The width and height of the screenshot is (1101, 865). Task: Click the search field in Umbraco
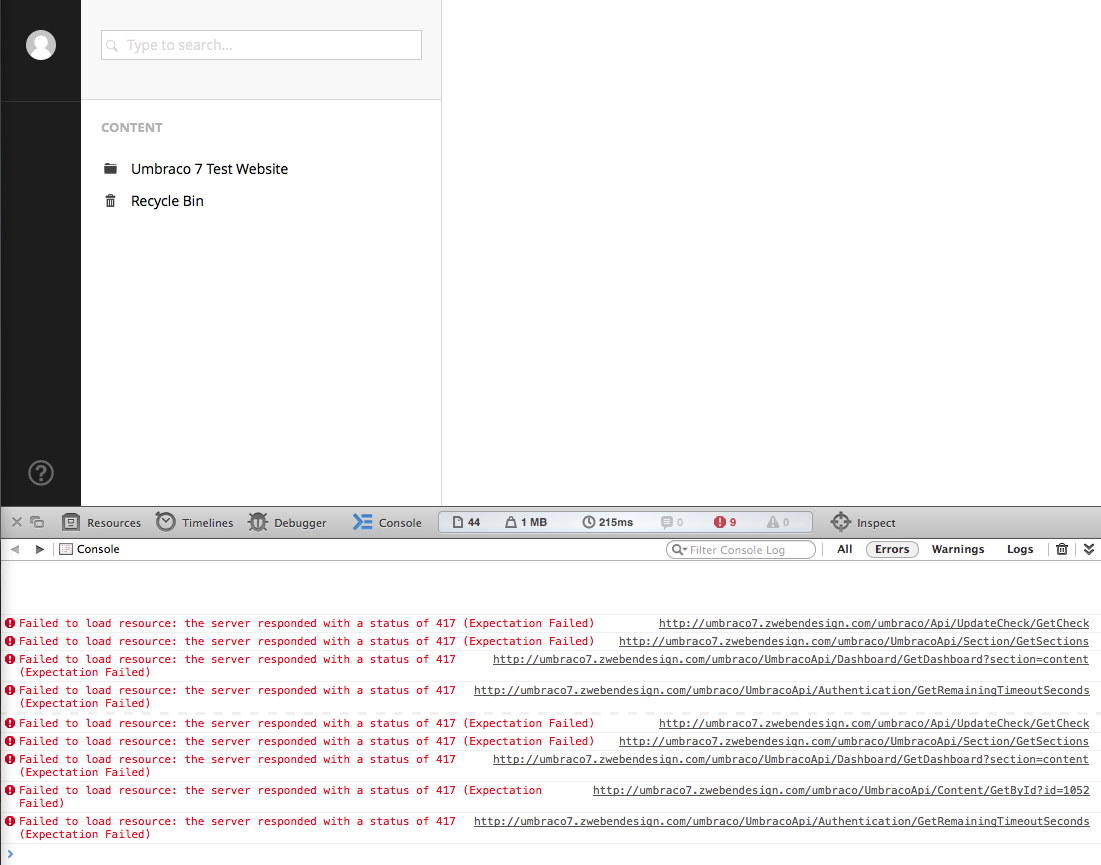pos(261,45)
